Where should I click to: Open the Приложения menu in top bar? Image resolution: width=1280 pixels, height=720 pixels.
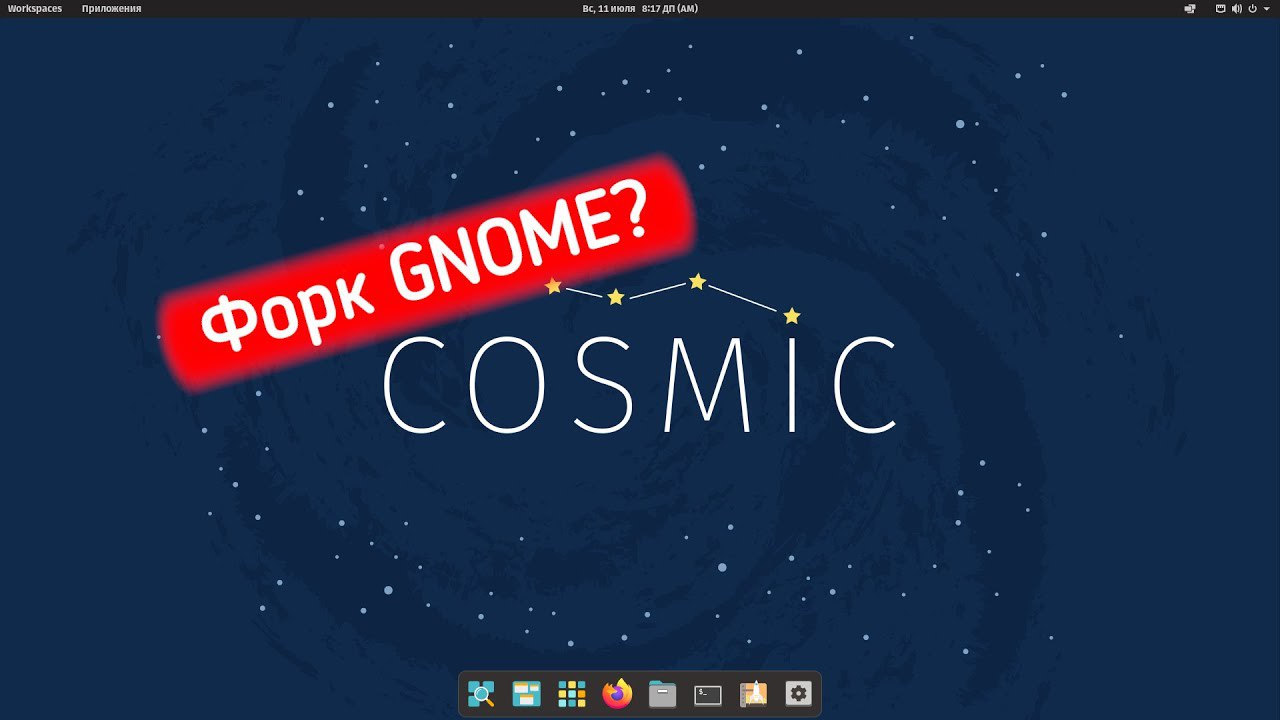[111, 9]
